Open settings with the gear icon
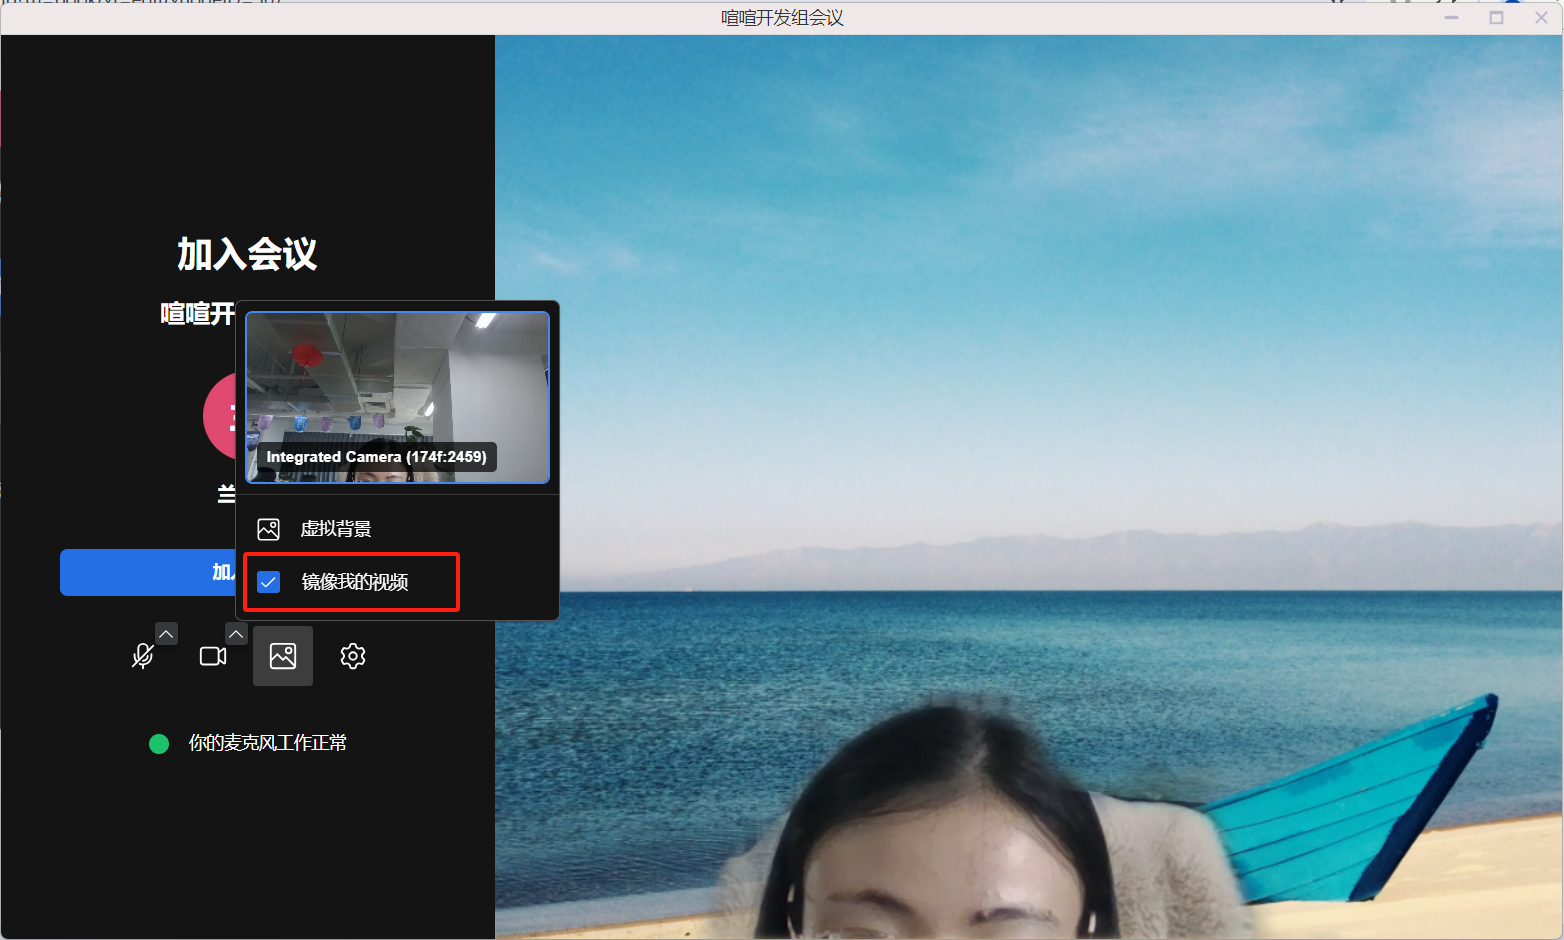This screenshot has height=940, width=1564. coord(353,656)
